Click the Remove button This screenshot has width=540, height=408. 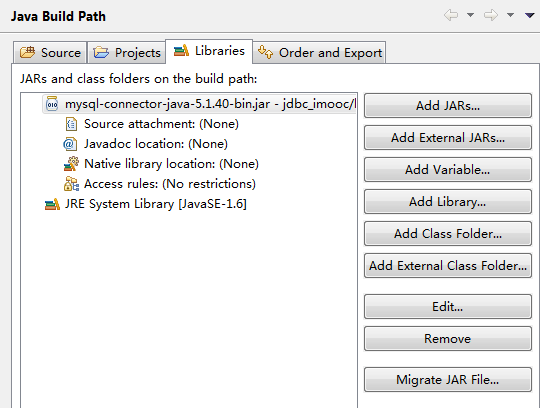point(448,339)
